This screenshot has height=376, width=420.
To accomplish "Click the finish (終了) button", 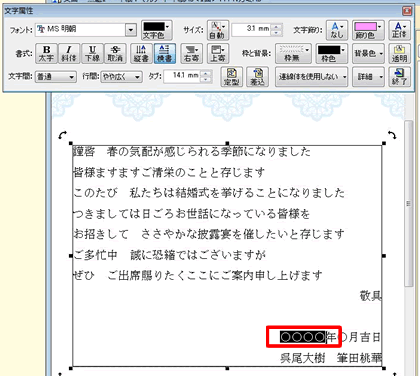I will point(399,77).
